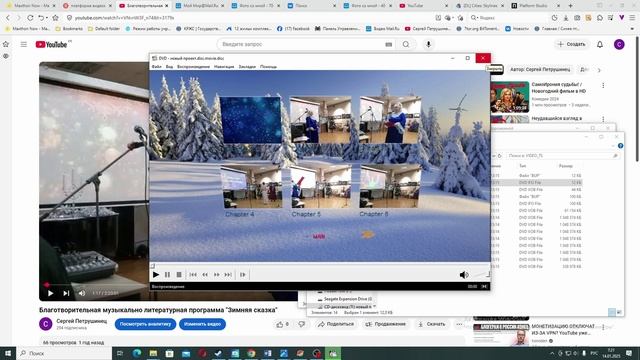Dislike the YouTube video
This screenshot has width=640, height=360.
point(302,324)
